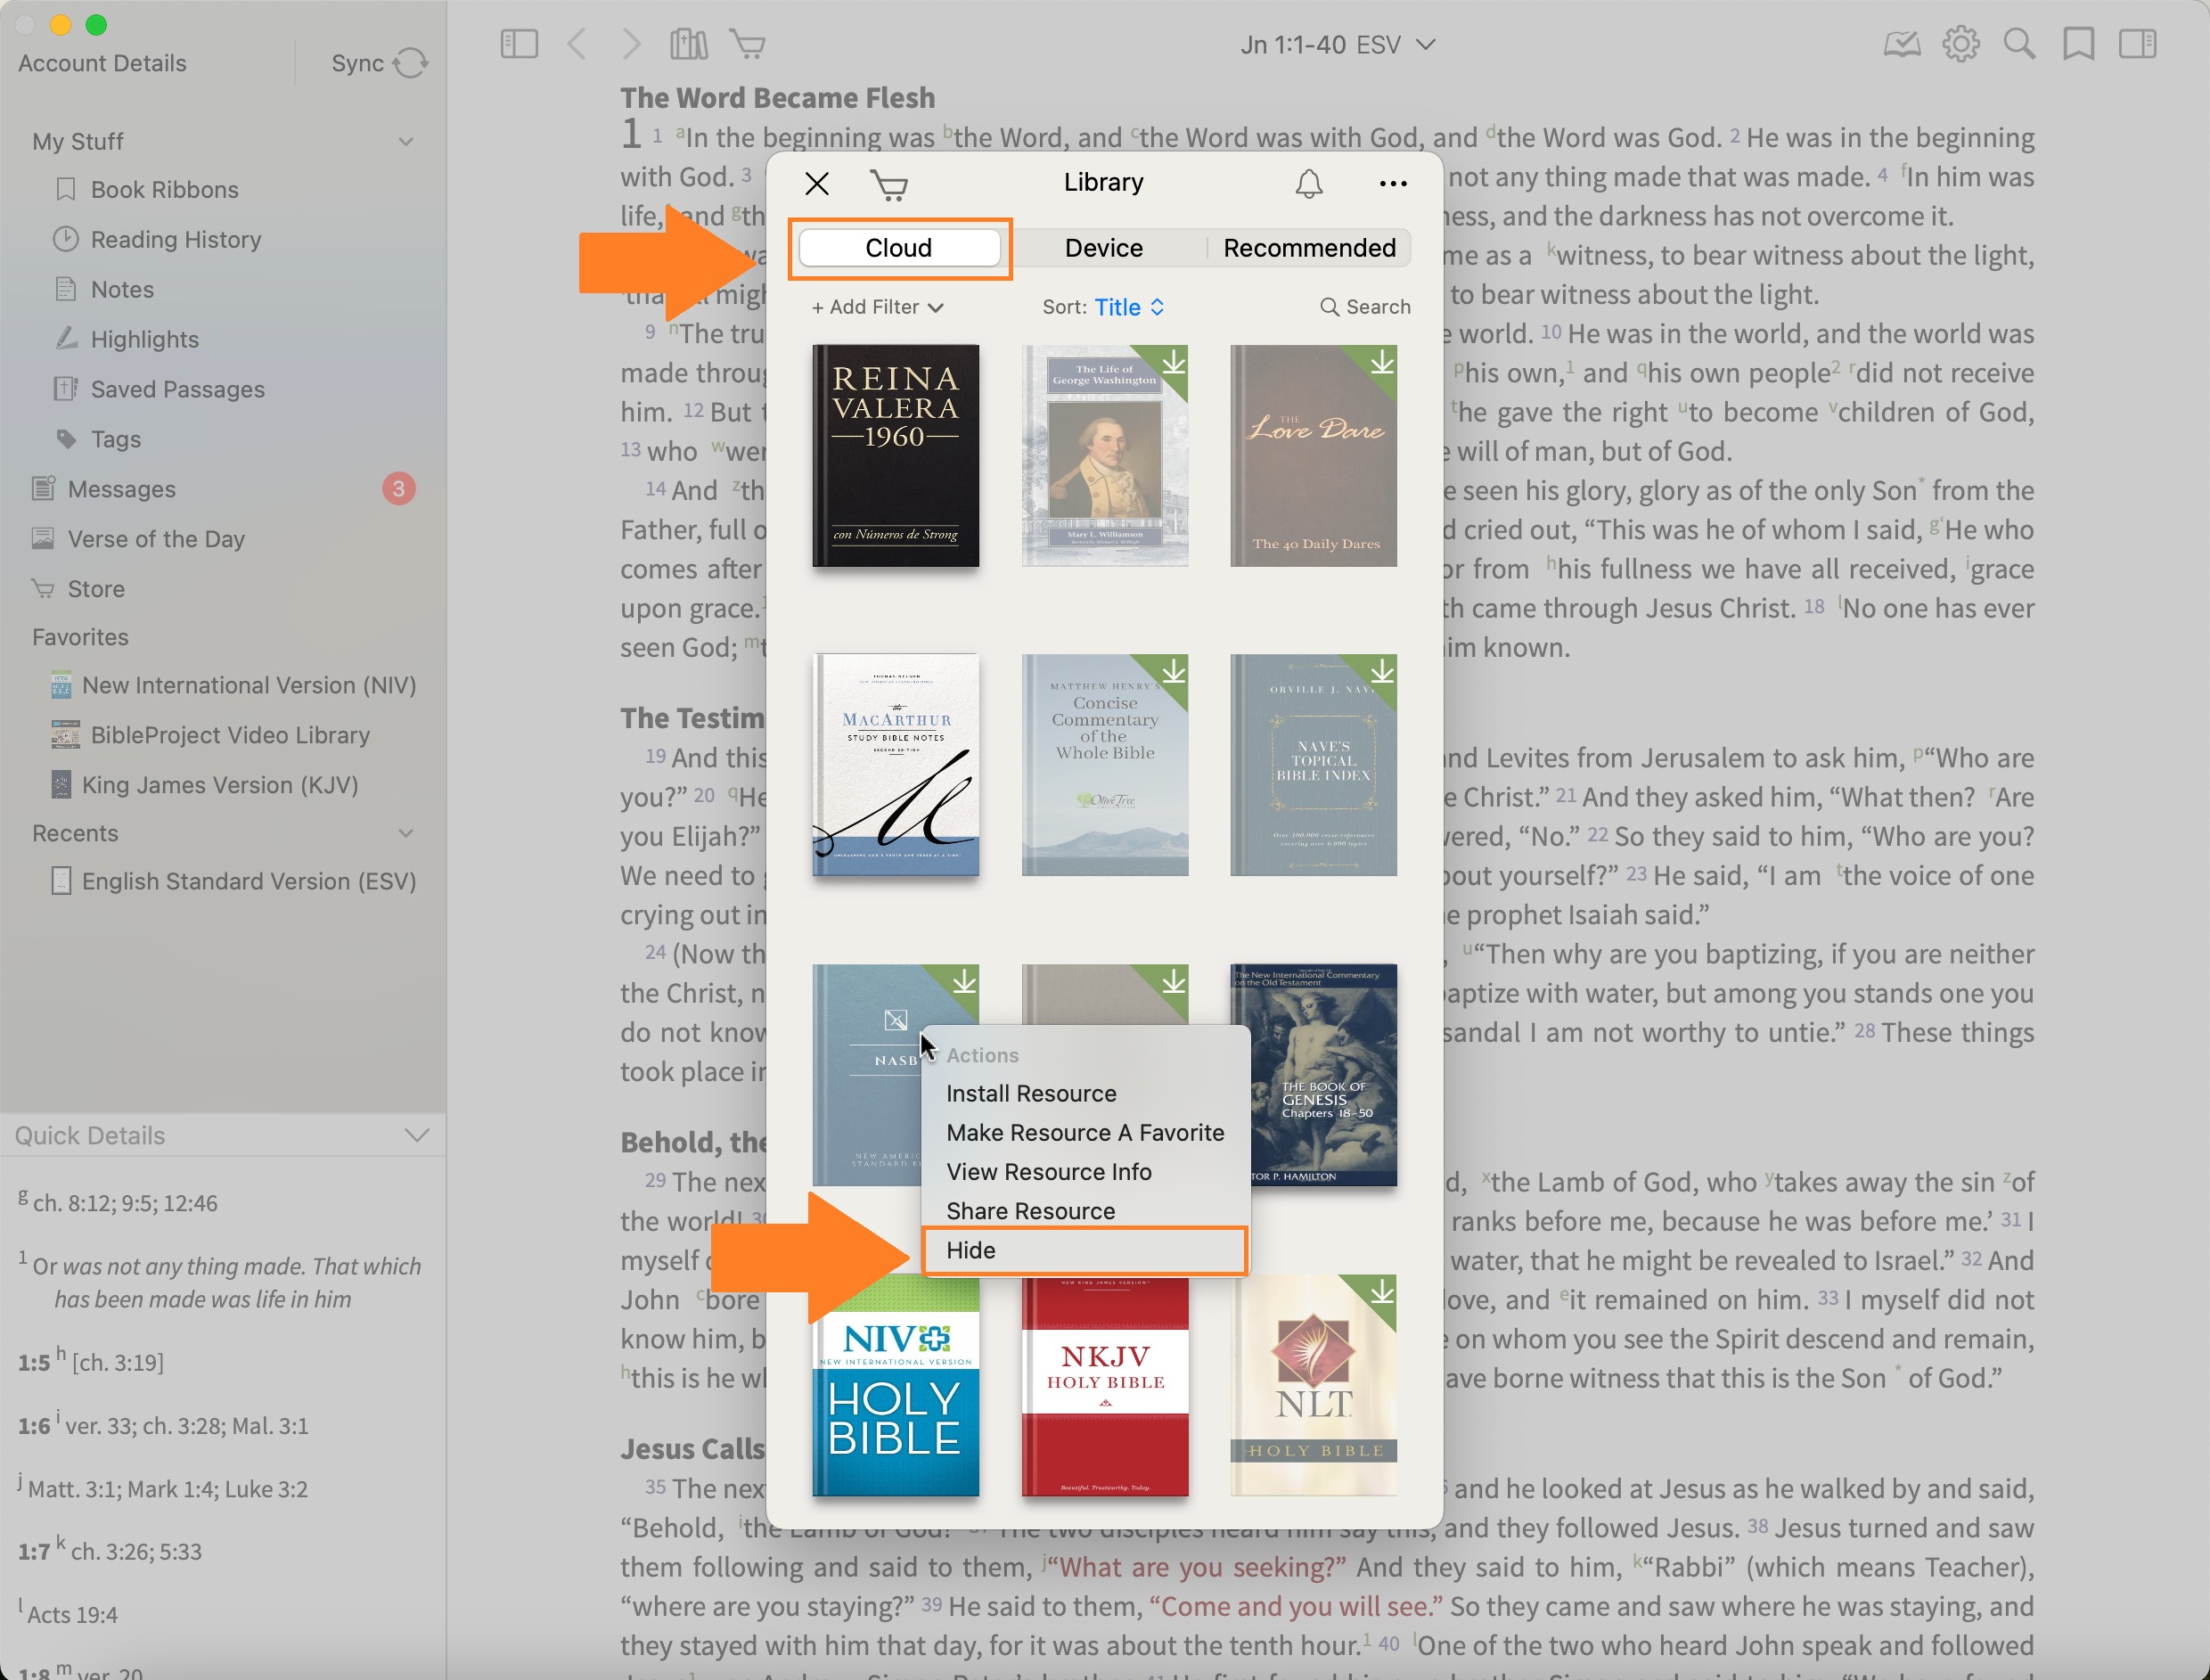Image resolution: width=2210 pixels, height=1680 pixels.
Task: Click the Sync icon in the sidebar
Action: 410,63
